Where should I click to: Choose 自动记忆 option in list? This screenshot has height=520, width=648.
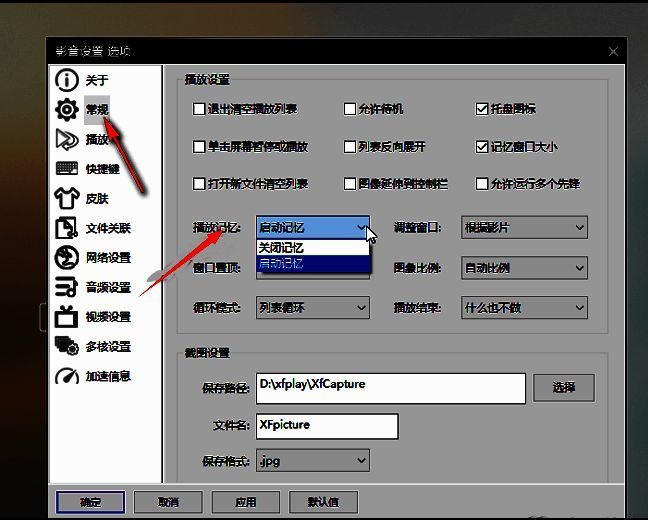(313, 264)
